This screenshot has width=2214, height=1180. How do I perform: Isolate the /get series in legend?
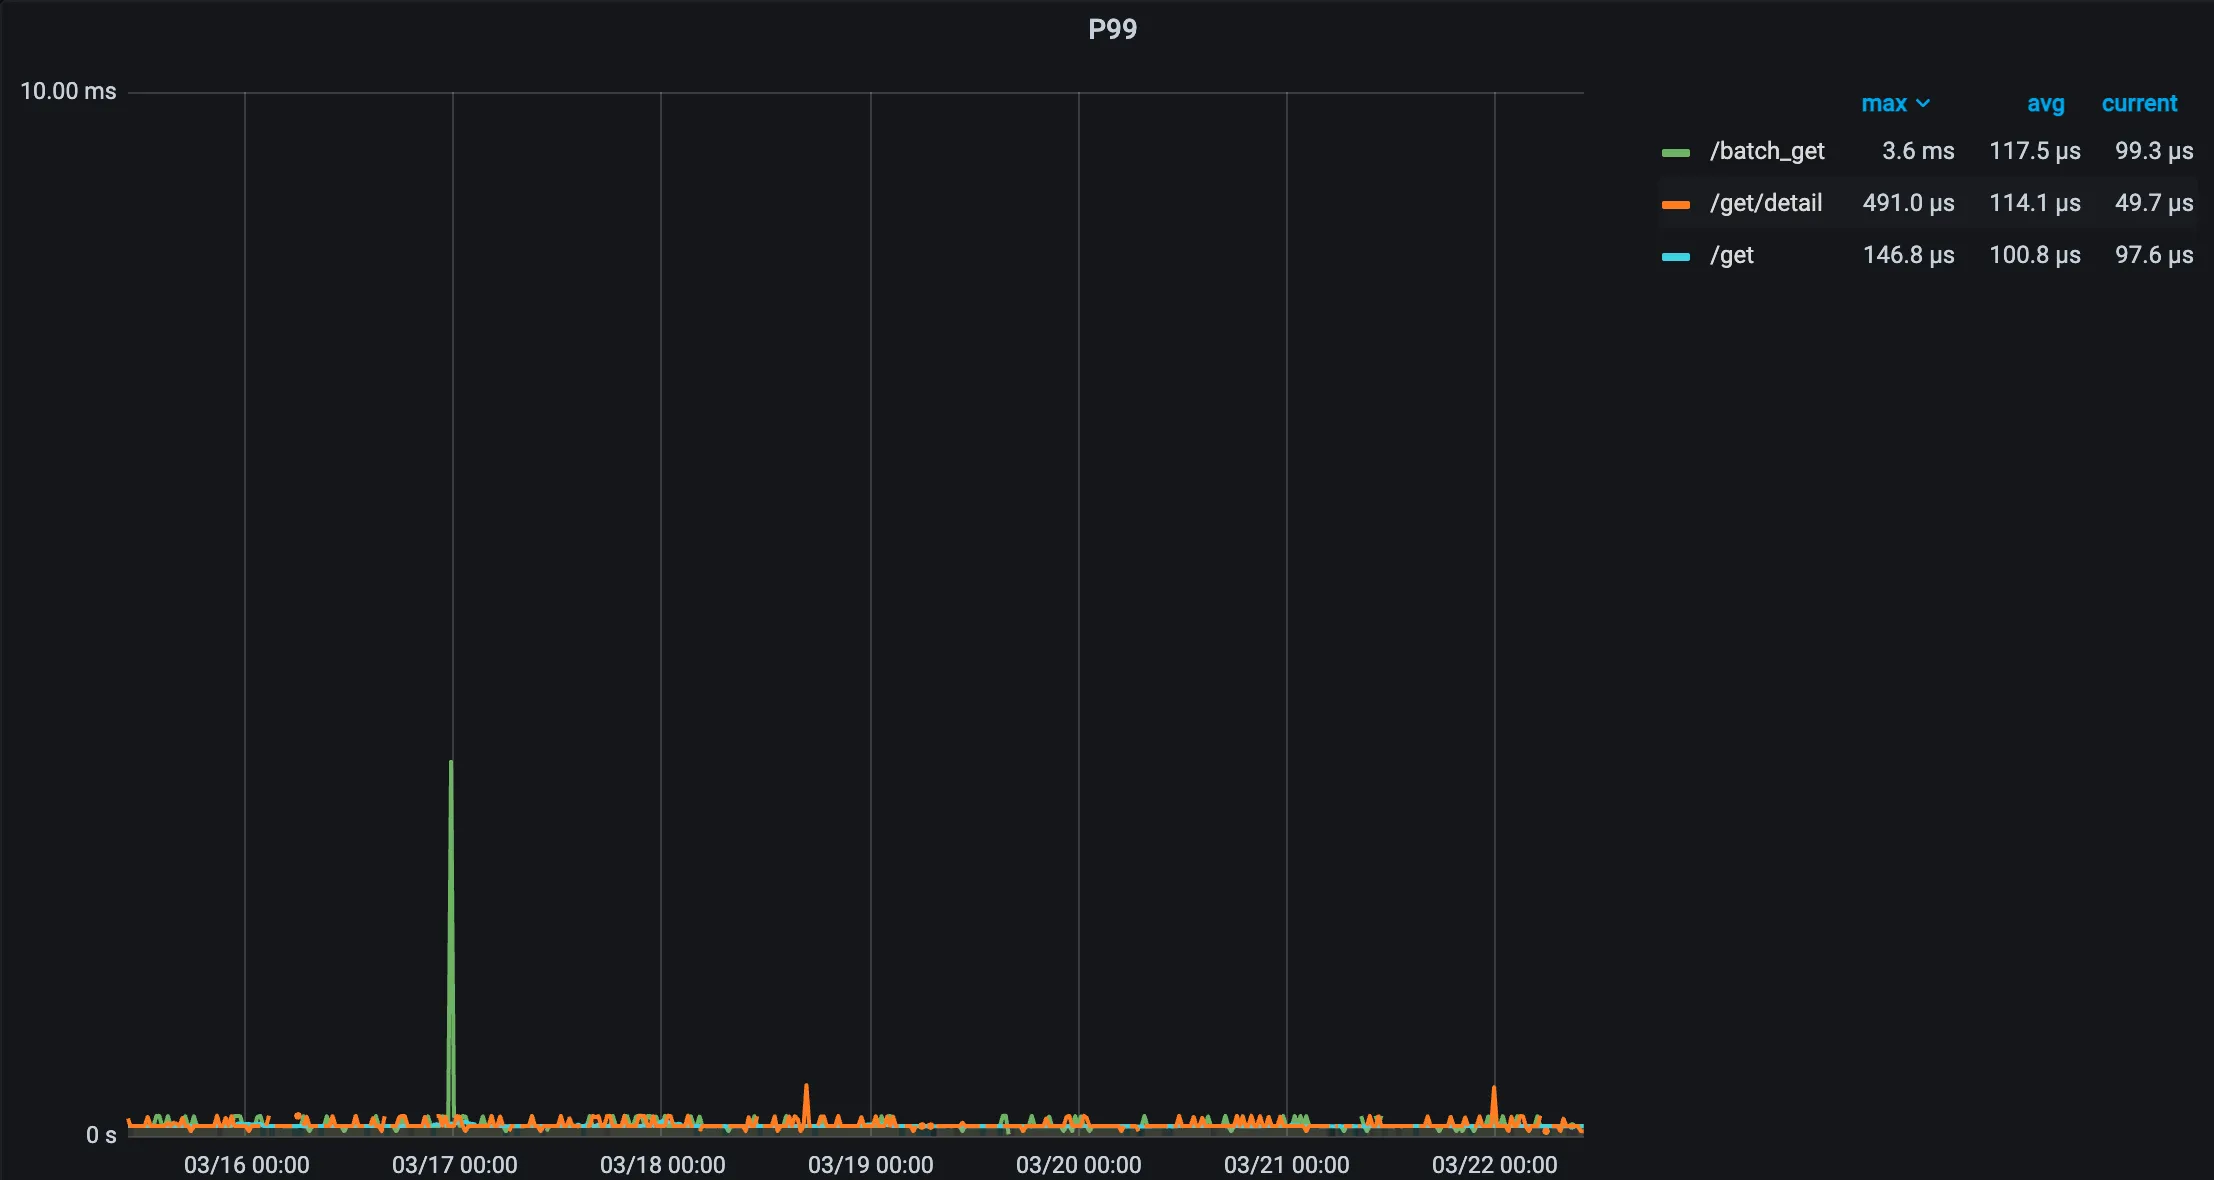(x=1732, y=255)
